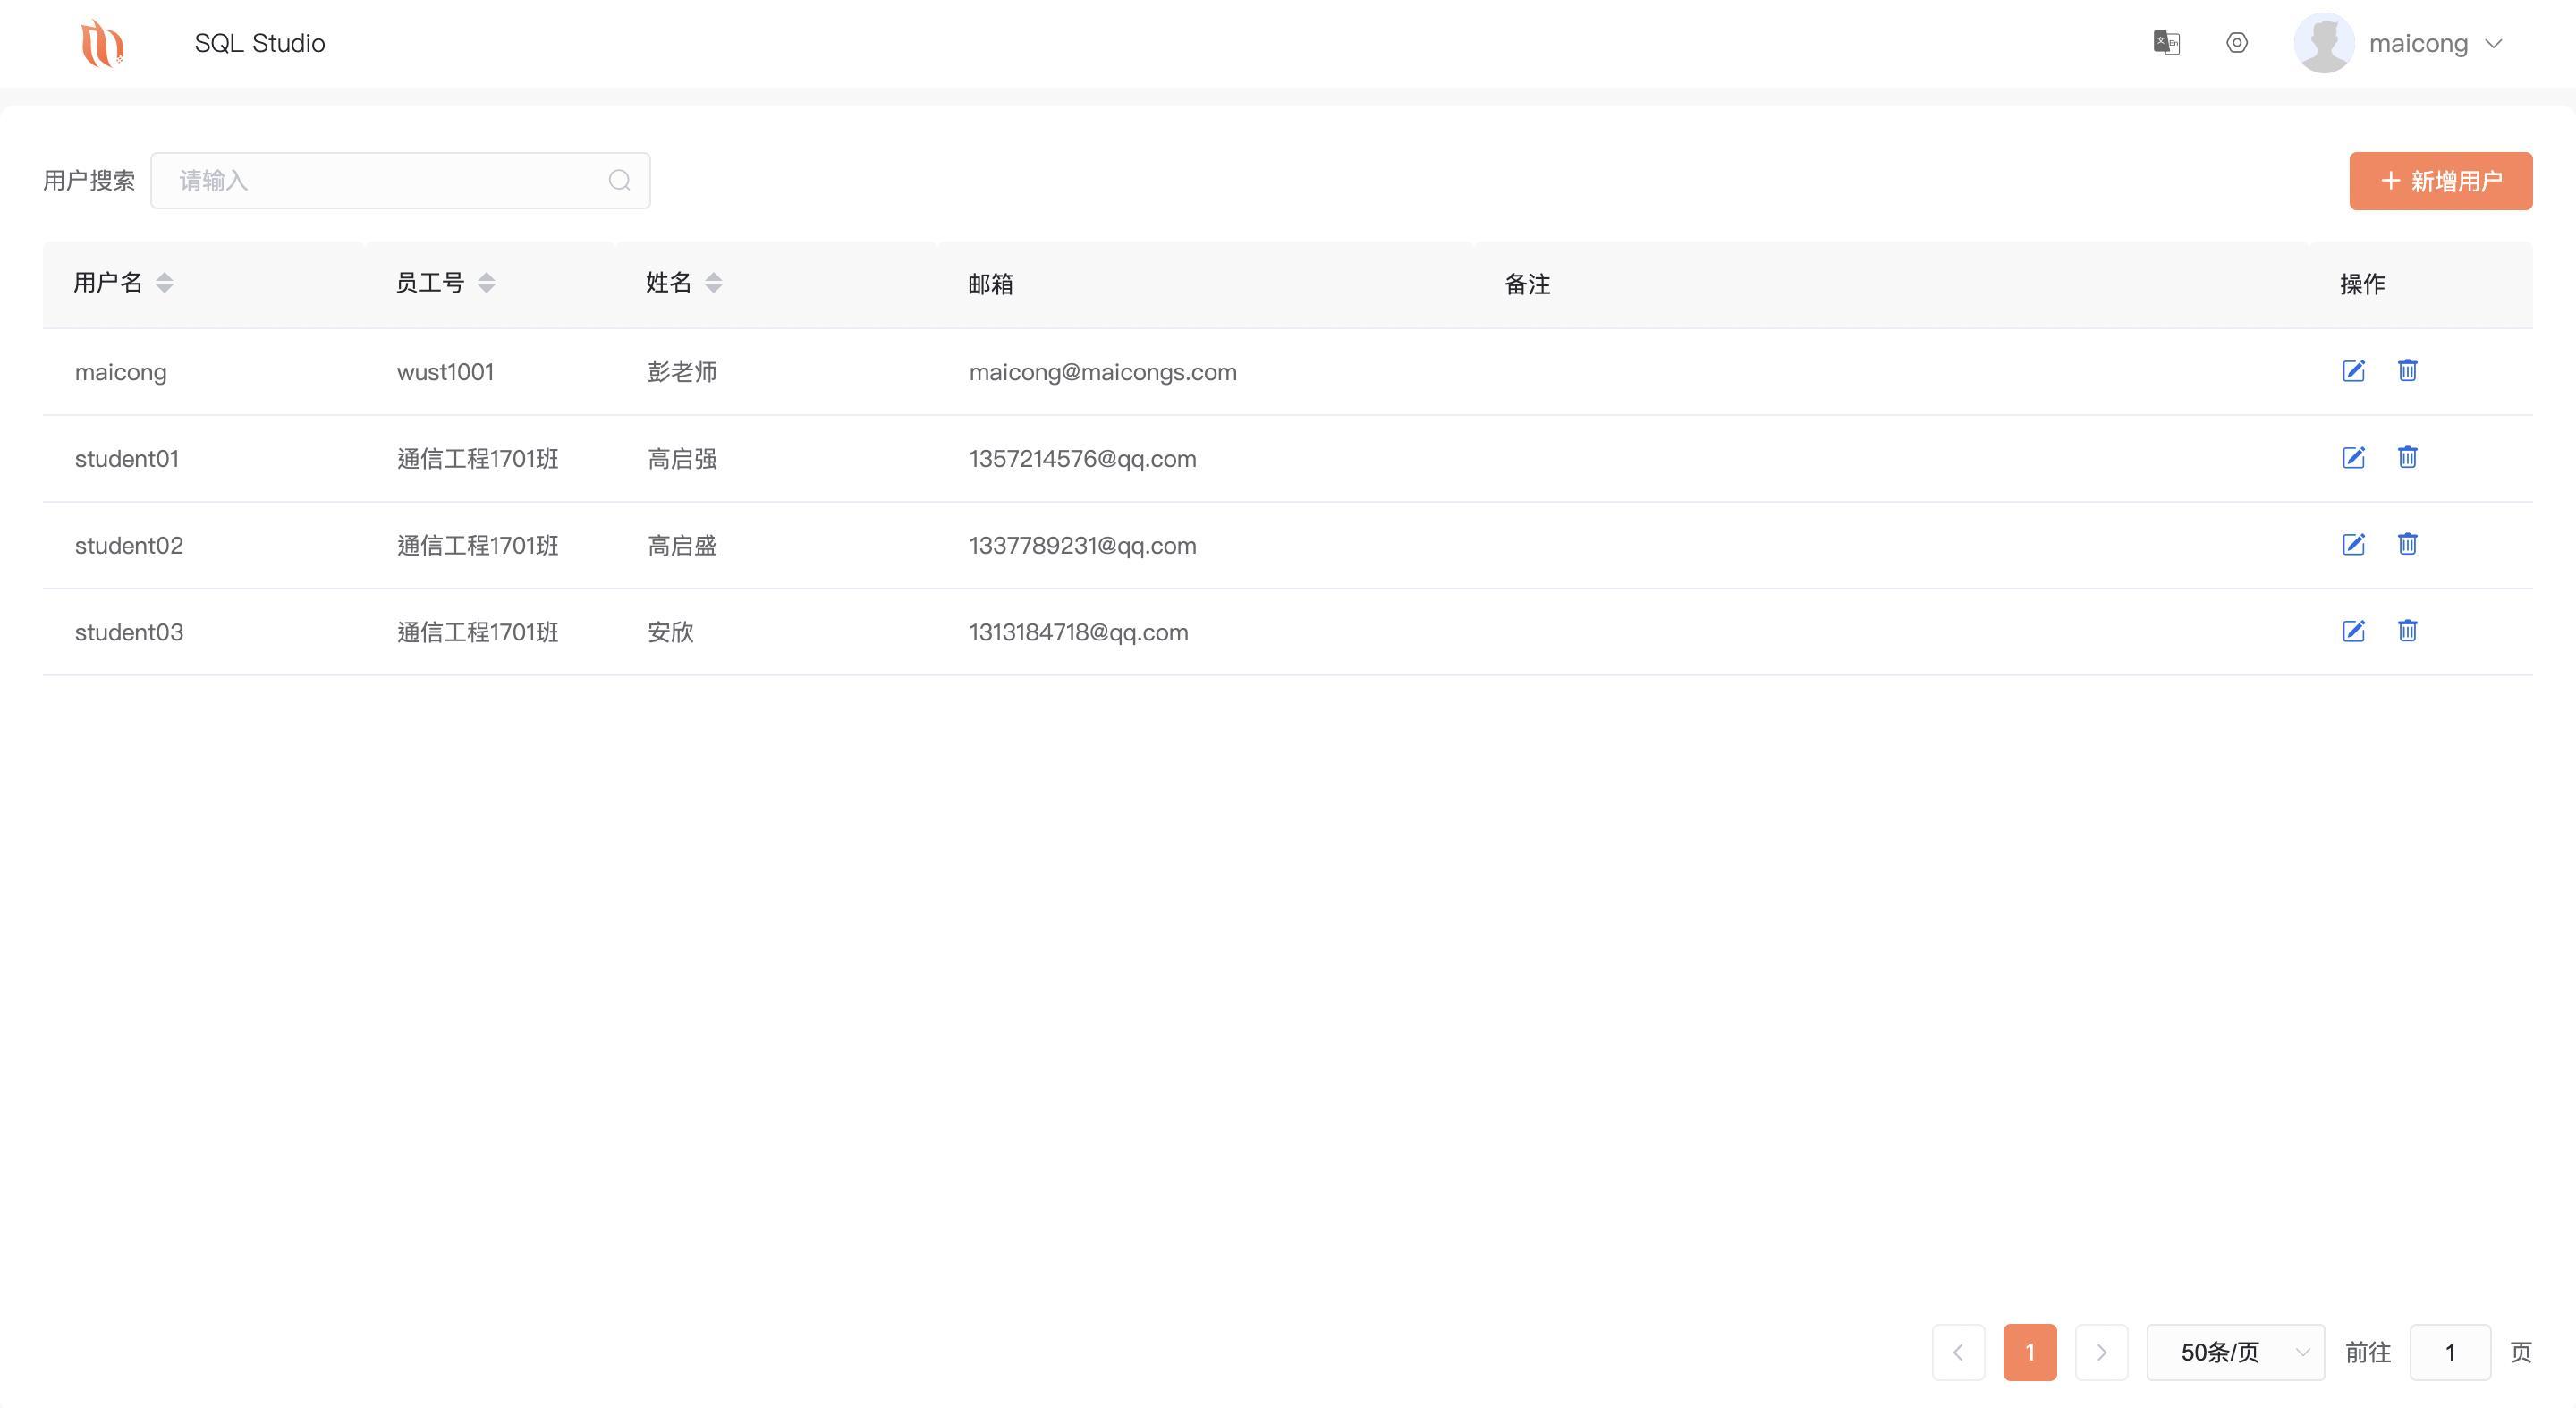The width and height of the screenshot is (2576, 1408).
Task: Remove the student03 user
Action: coord(2407,631)
